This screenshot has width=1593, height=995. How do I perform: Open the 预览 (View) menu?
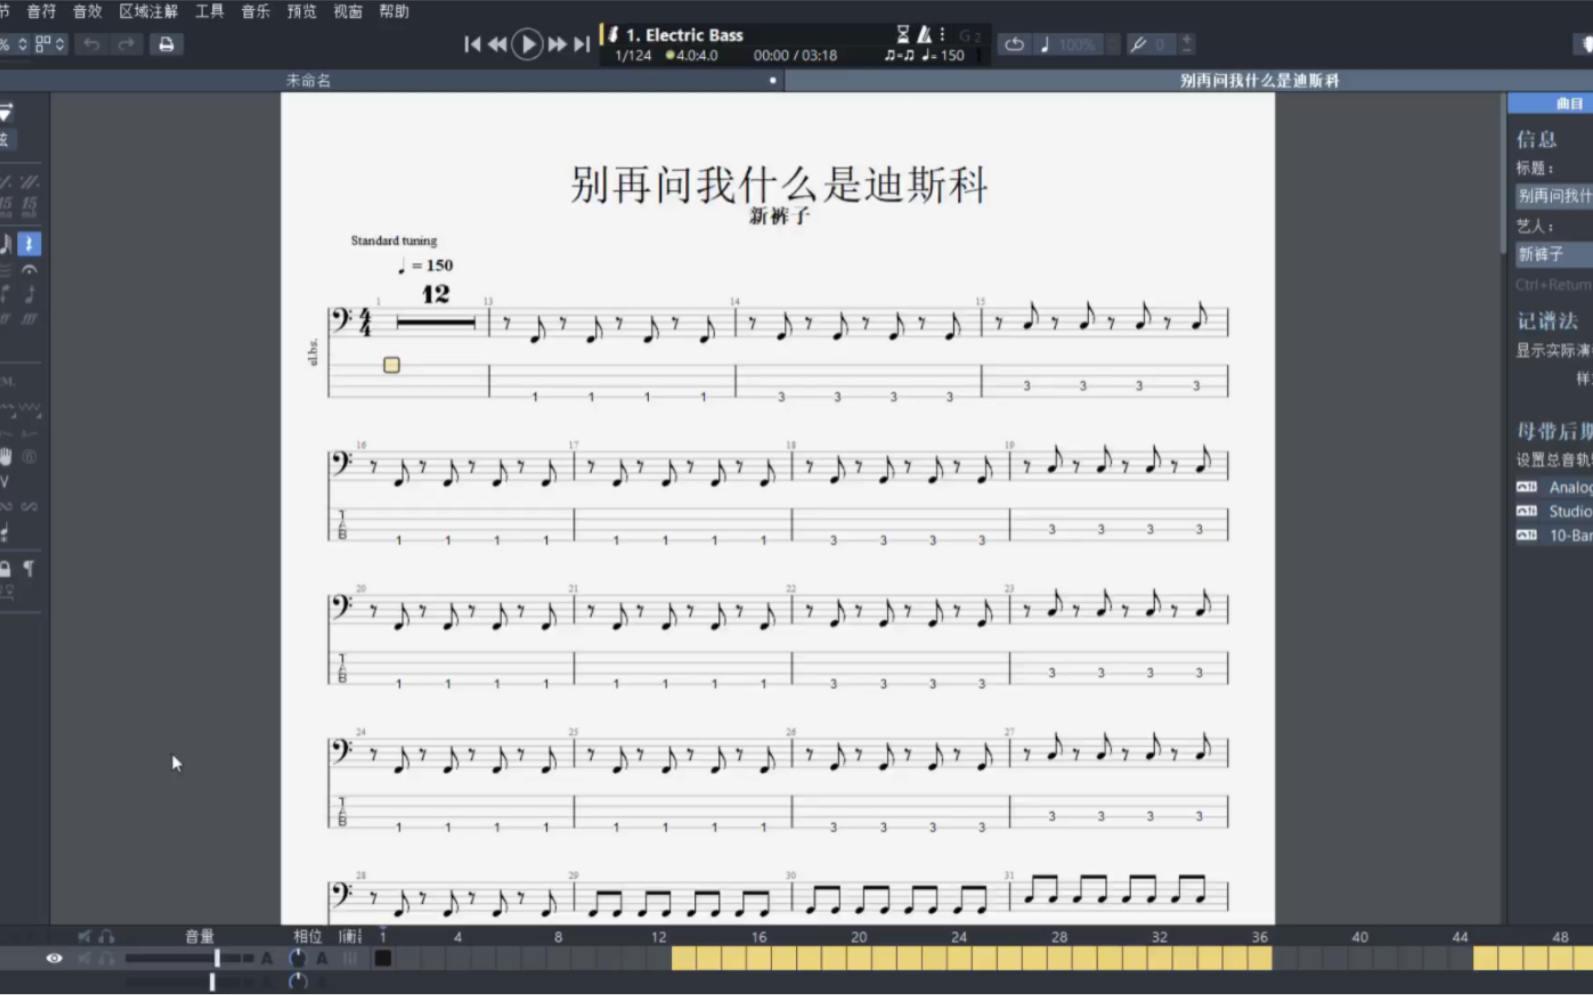[301, 11]
